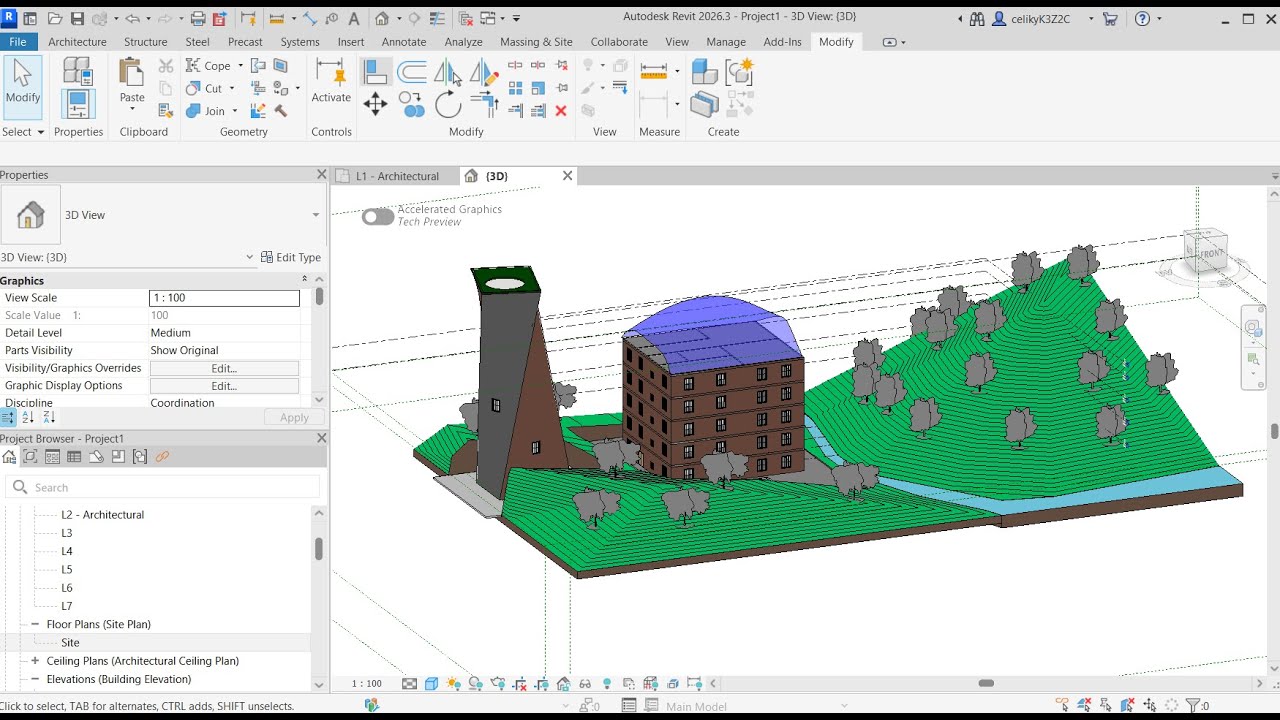Click Edit for Graphic Display Options
Viewport: 1280px width, 720px height.
(224, 386)
